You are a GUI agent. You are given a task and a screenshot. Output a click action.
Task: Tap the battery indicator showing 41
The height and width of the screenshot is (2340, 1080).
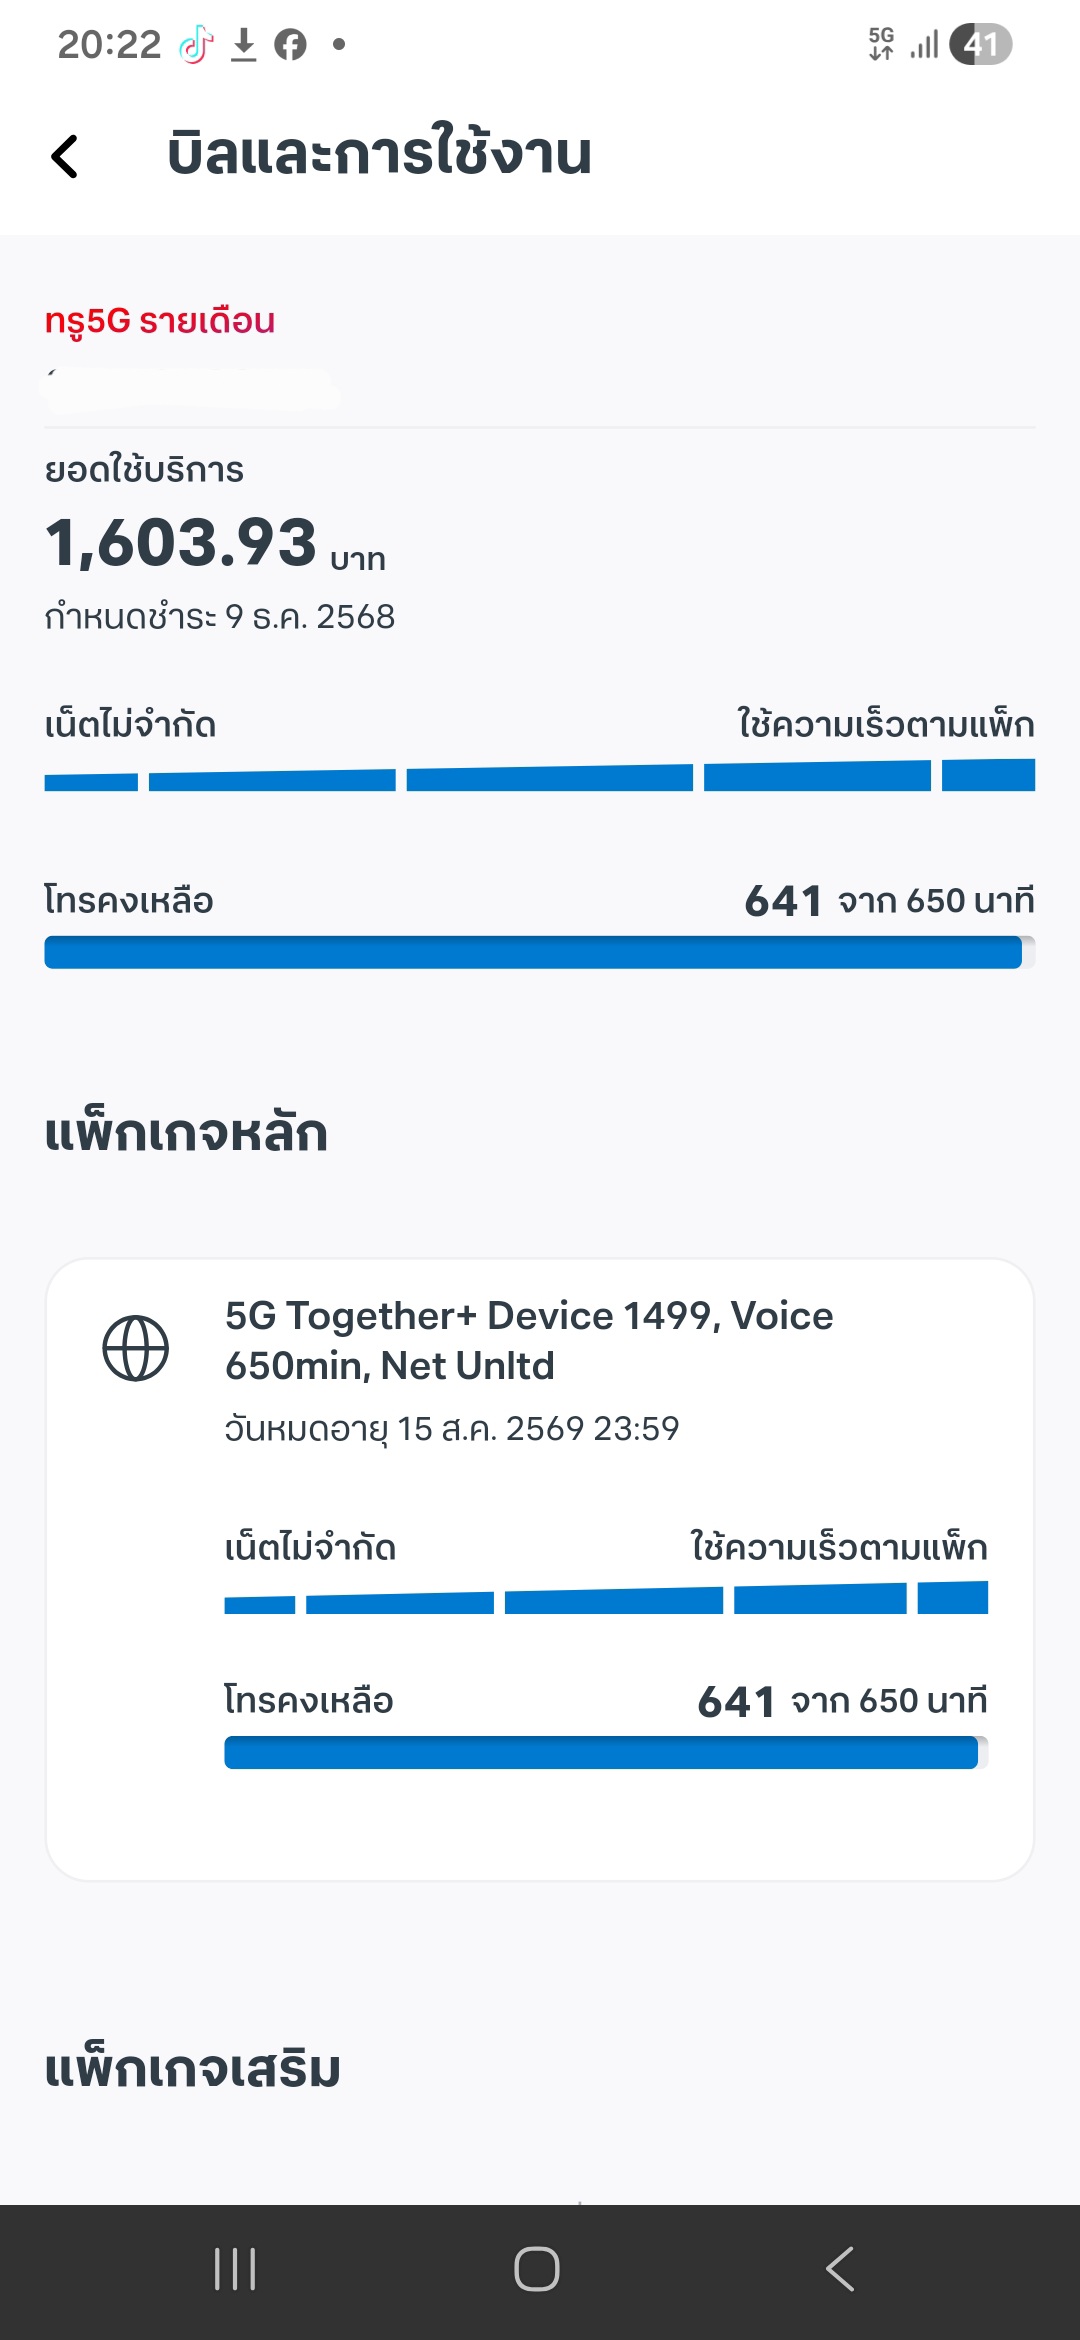(980, 45)
